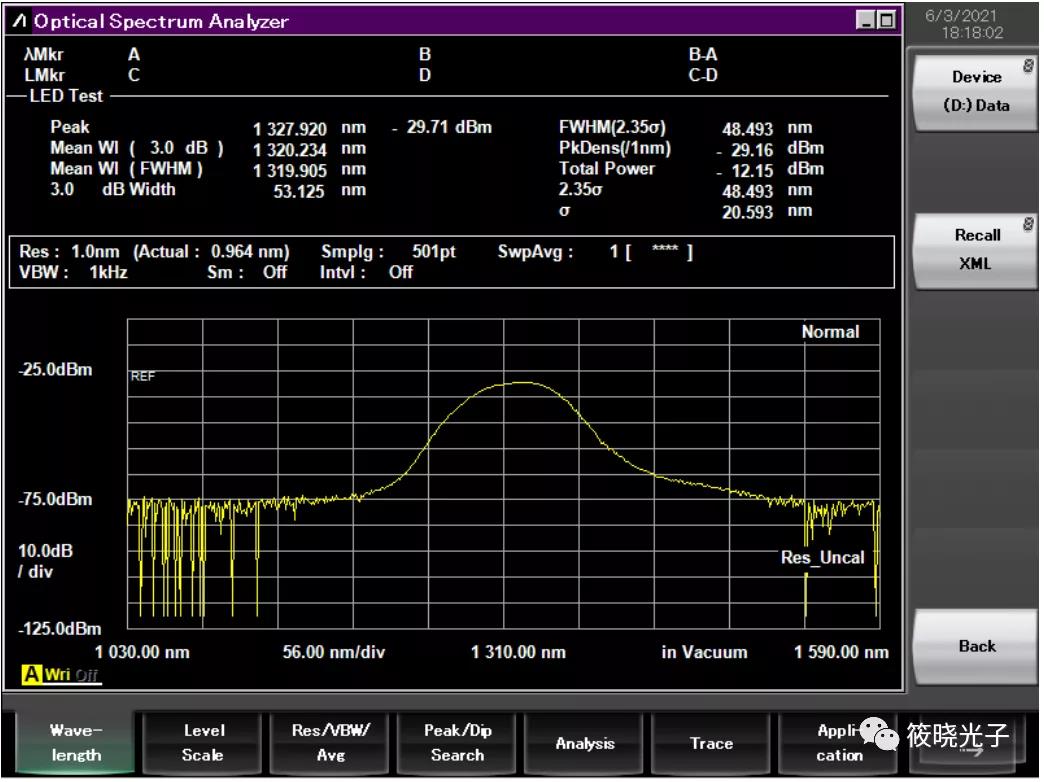
Task: Select the Analysis softkey
Action: pyautogui.click(x=585, y=743)
